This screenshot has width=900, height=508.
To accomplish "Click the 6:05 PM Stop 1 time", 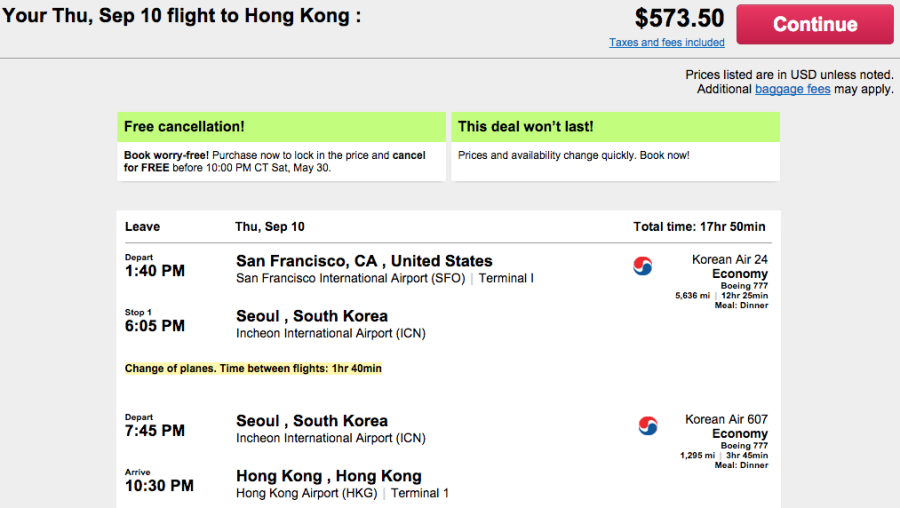I will coord(155,326).
